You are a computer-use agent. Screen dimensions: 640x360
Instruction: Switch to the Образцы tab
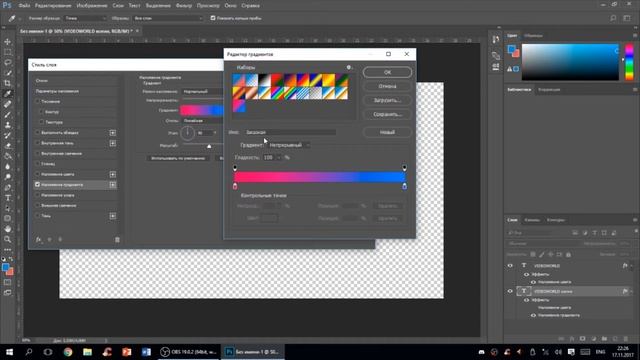(533, 36)
